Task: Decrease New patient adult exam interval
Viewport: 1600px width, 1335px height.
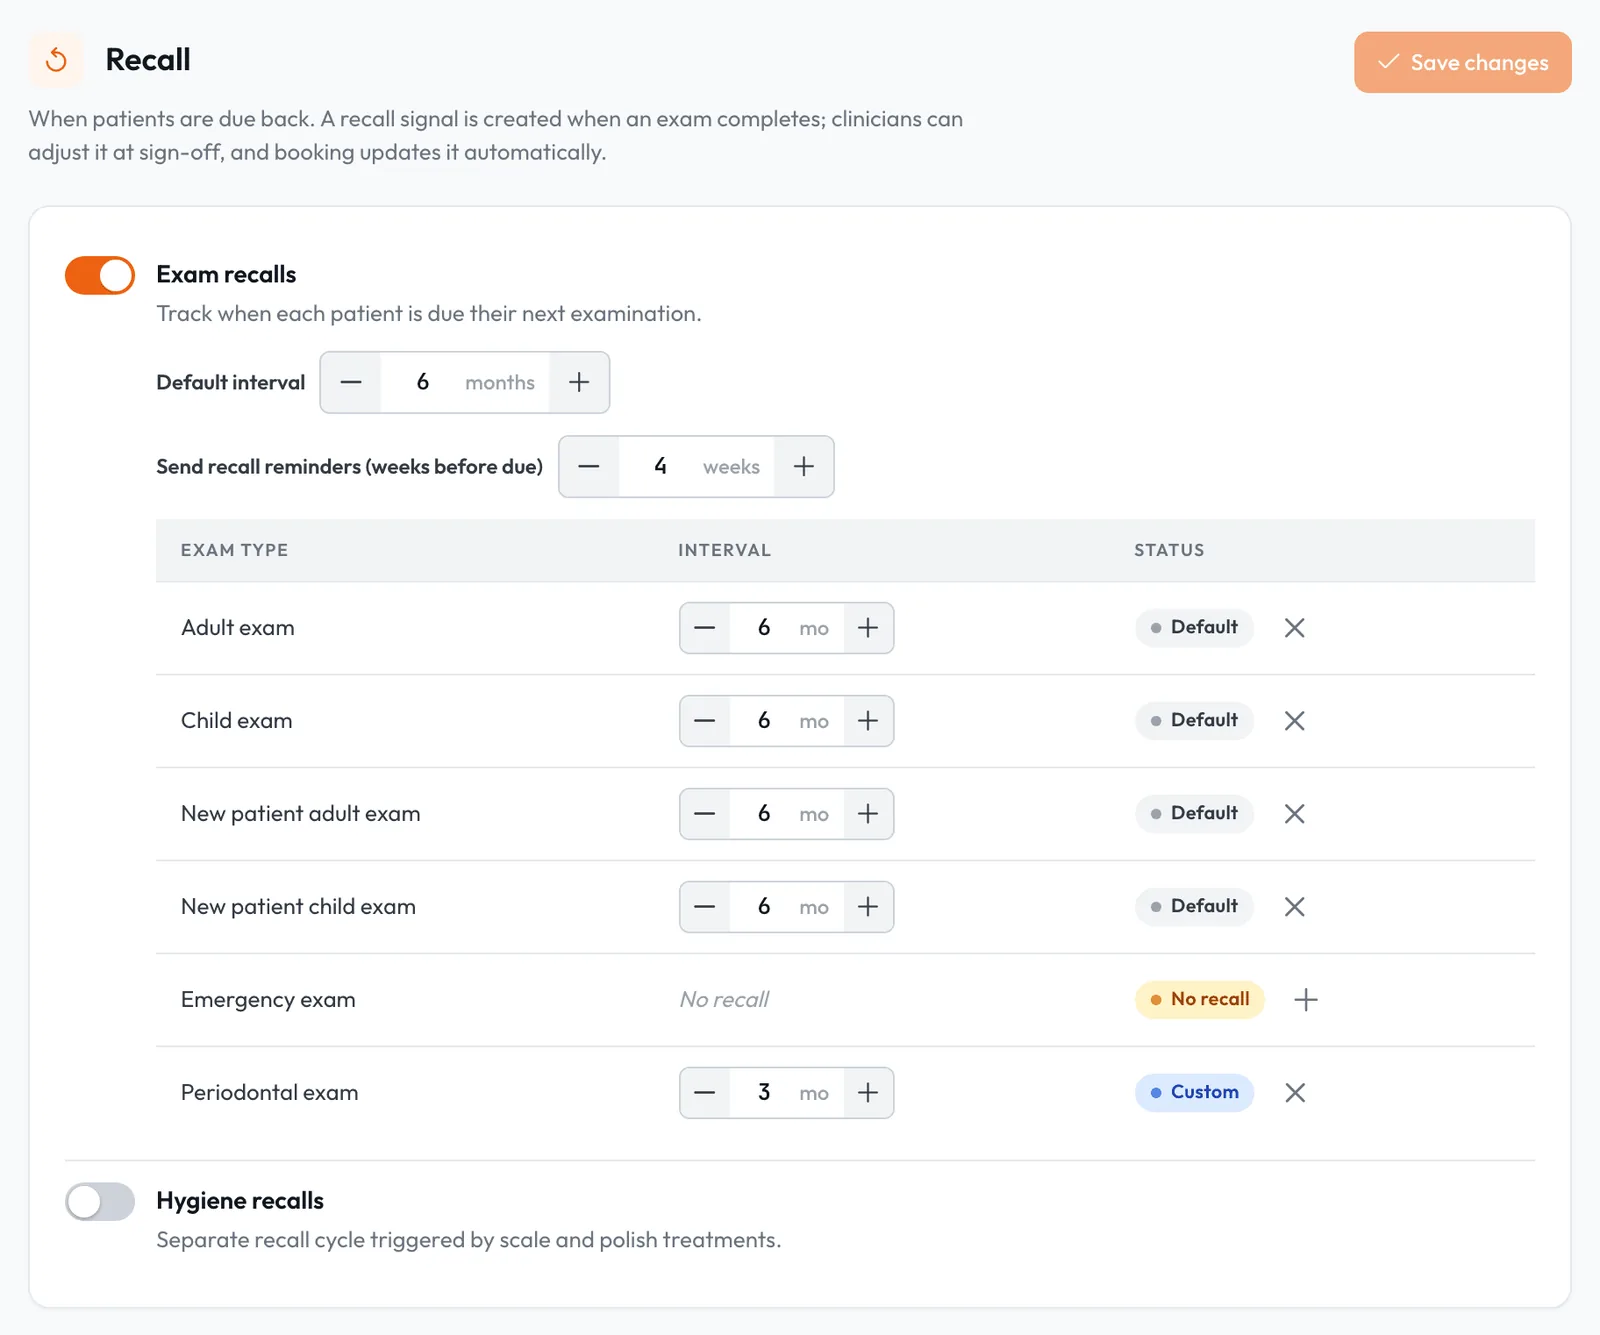Action: click(705, 814)
